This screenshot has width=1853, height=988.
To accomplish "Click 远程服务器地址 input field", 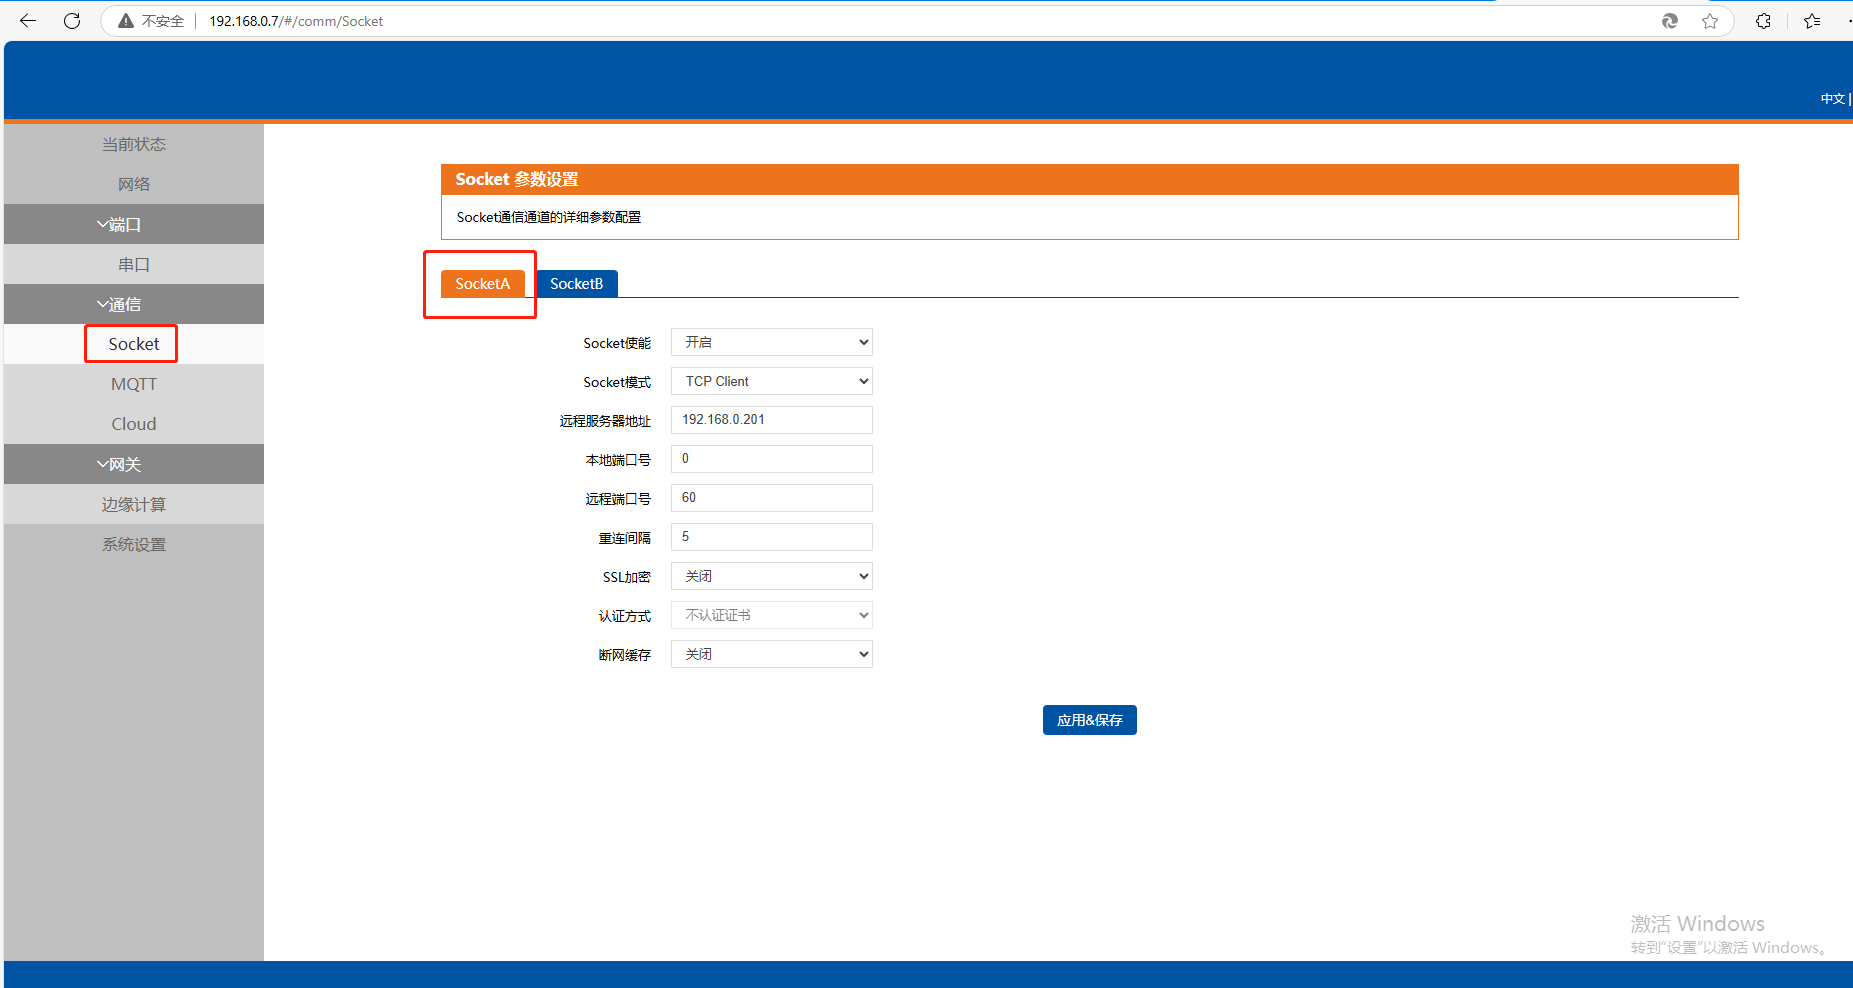I will click(772, 420).
